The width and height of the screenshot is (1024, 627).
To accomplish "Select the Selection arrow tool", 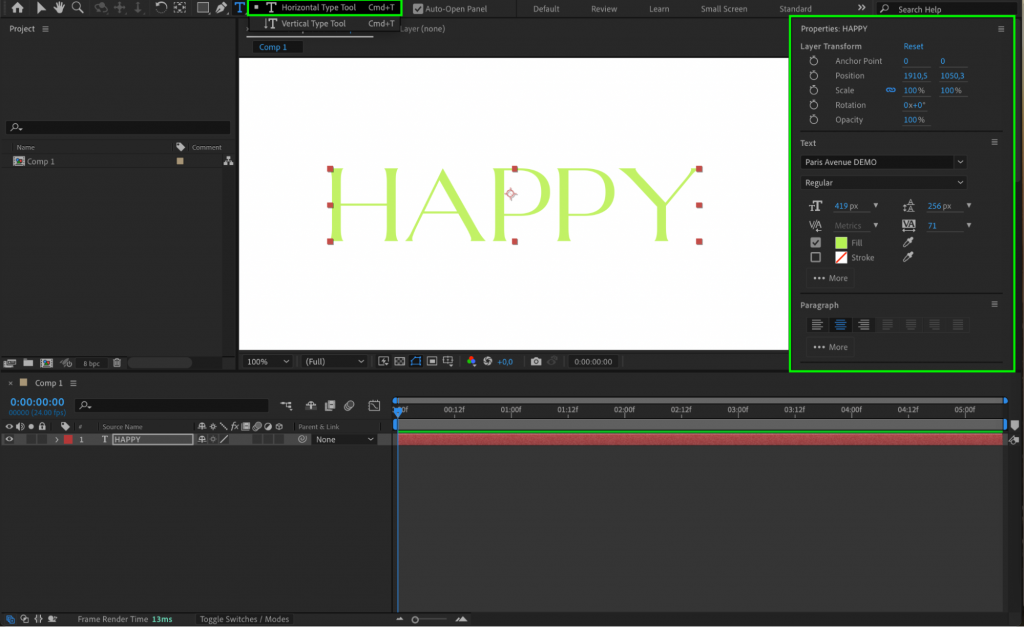I will (42, 8).
